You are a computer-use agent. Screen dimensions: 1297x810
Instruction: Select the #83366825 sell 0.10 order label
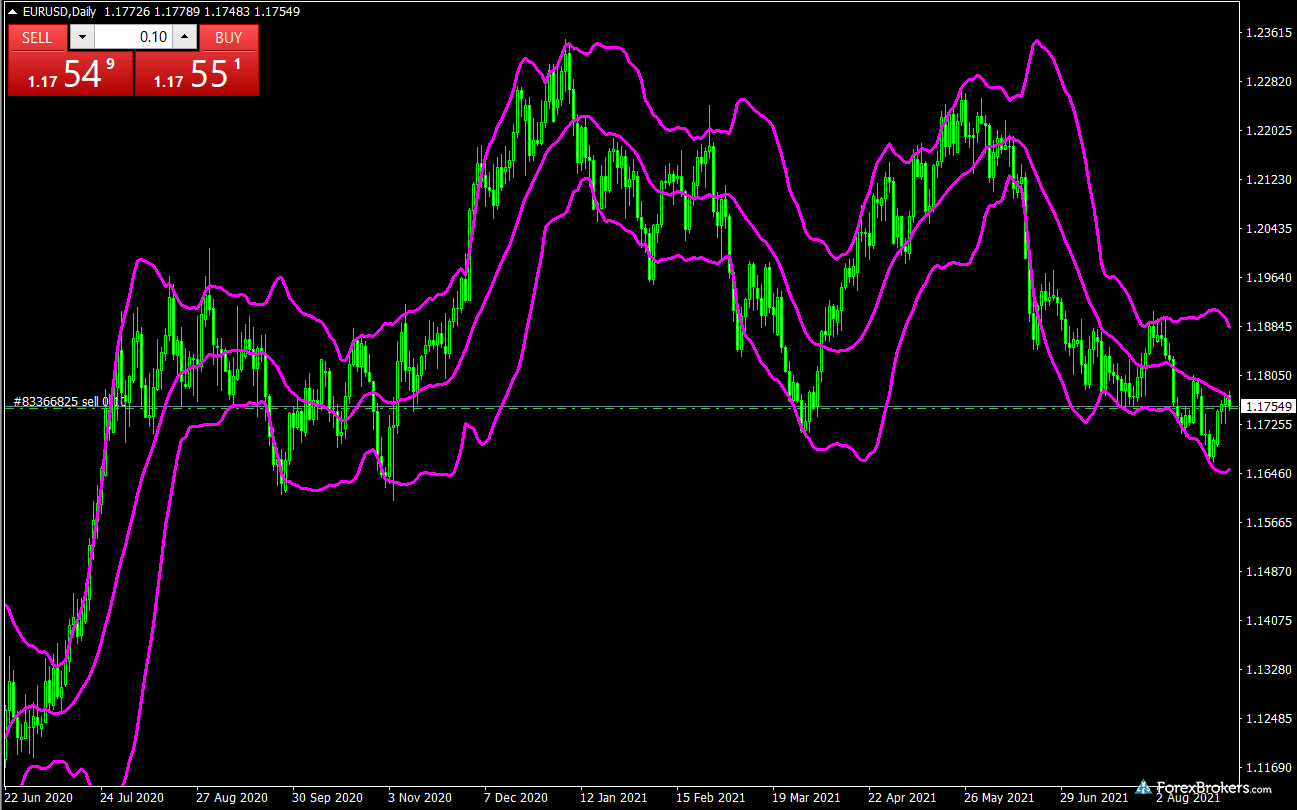tap(69, 401)
